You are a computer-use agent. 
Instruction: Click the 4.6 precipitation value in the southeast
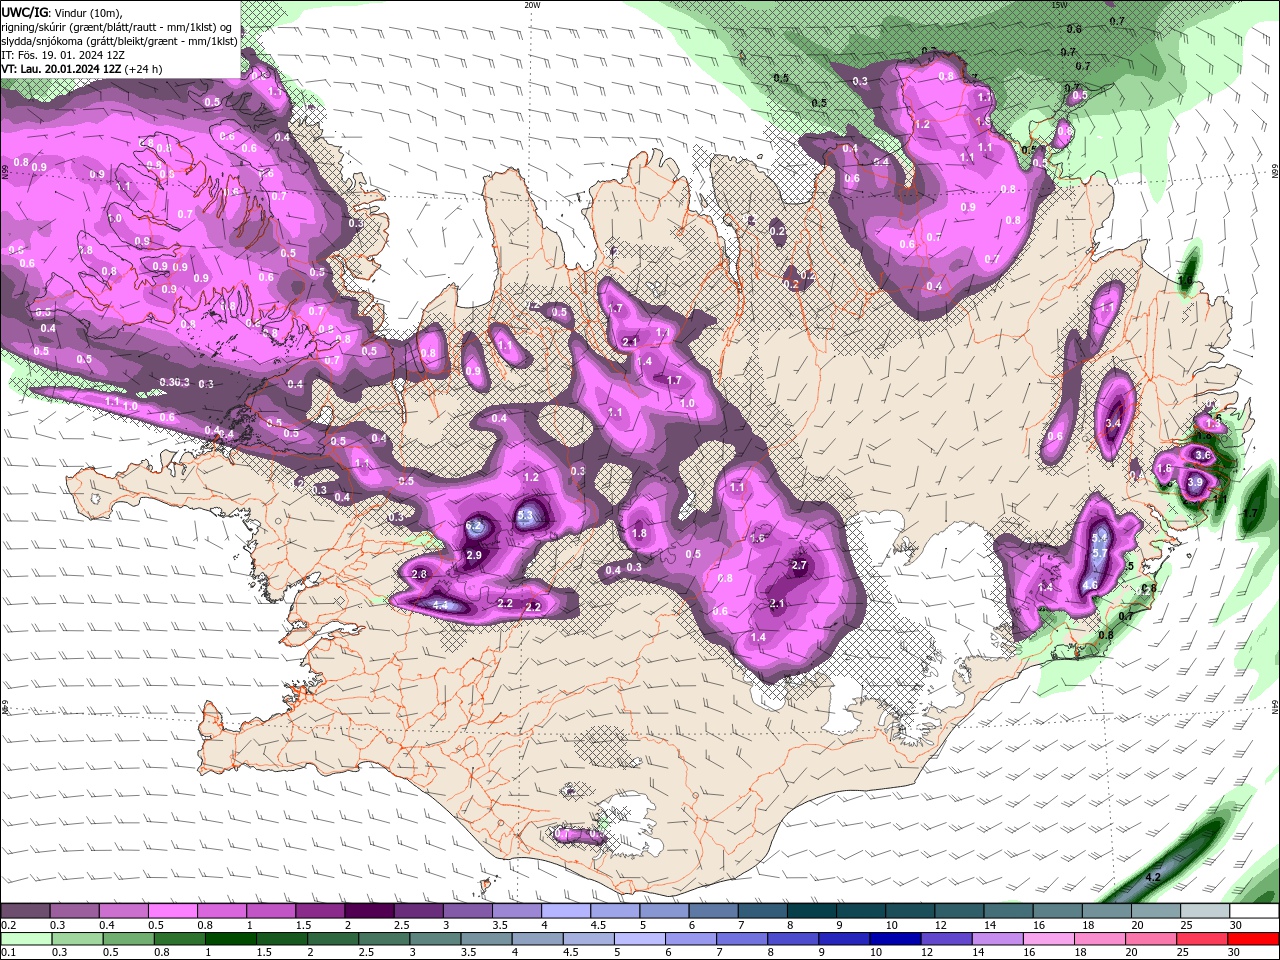point(1090,586)
